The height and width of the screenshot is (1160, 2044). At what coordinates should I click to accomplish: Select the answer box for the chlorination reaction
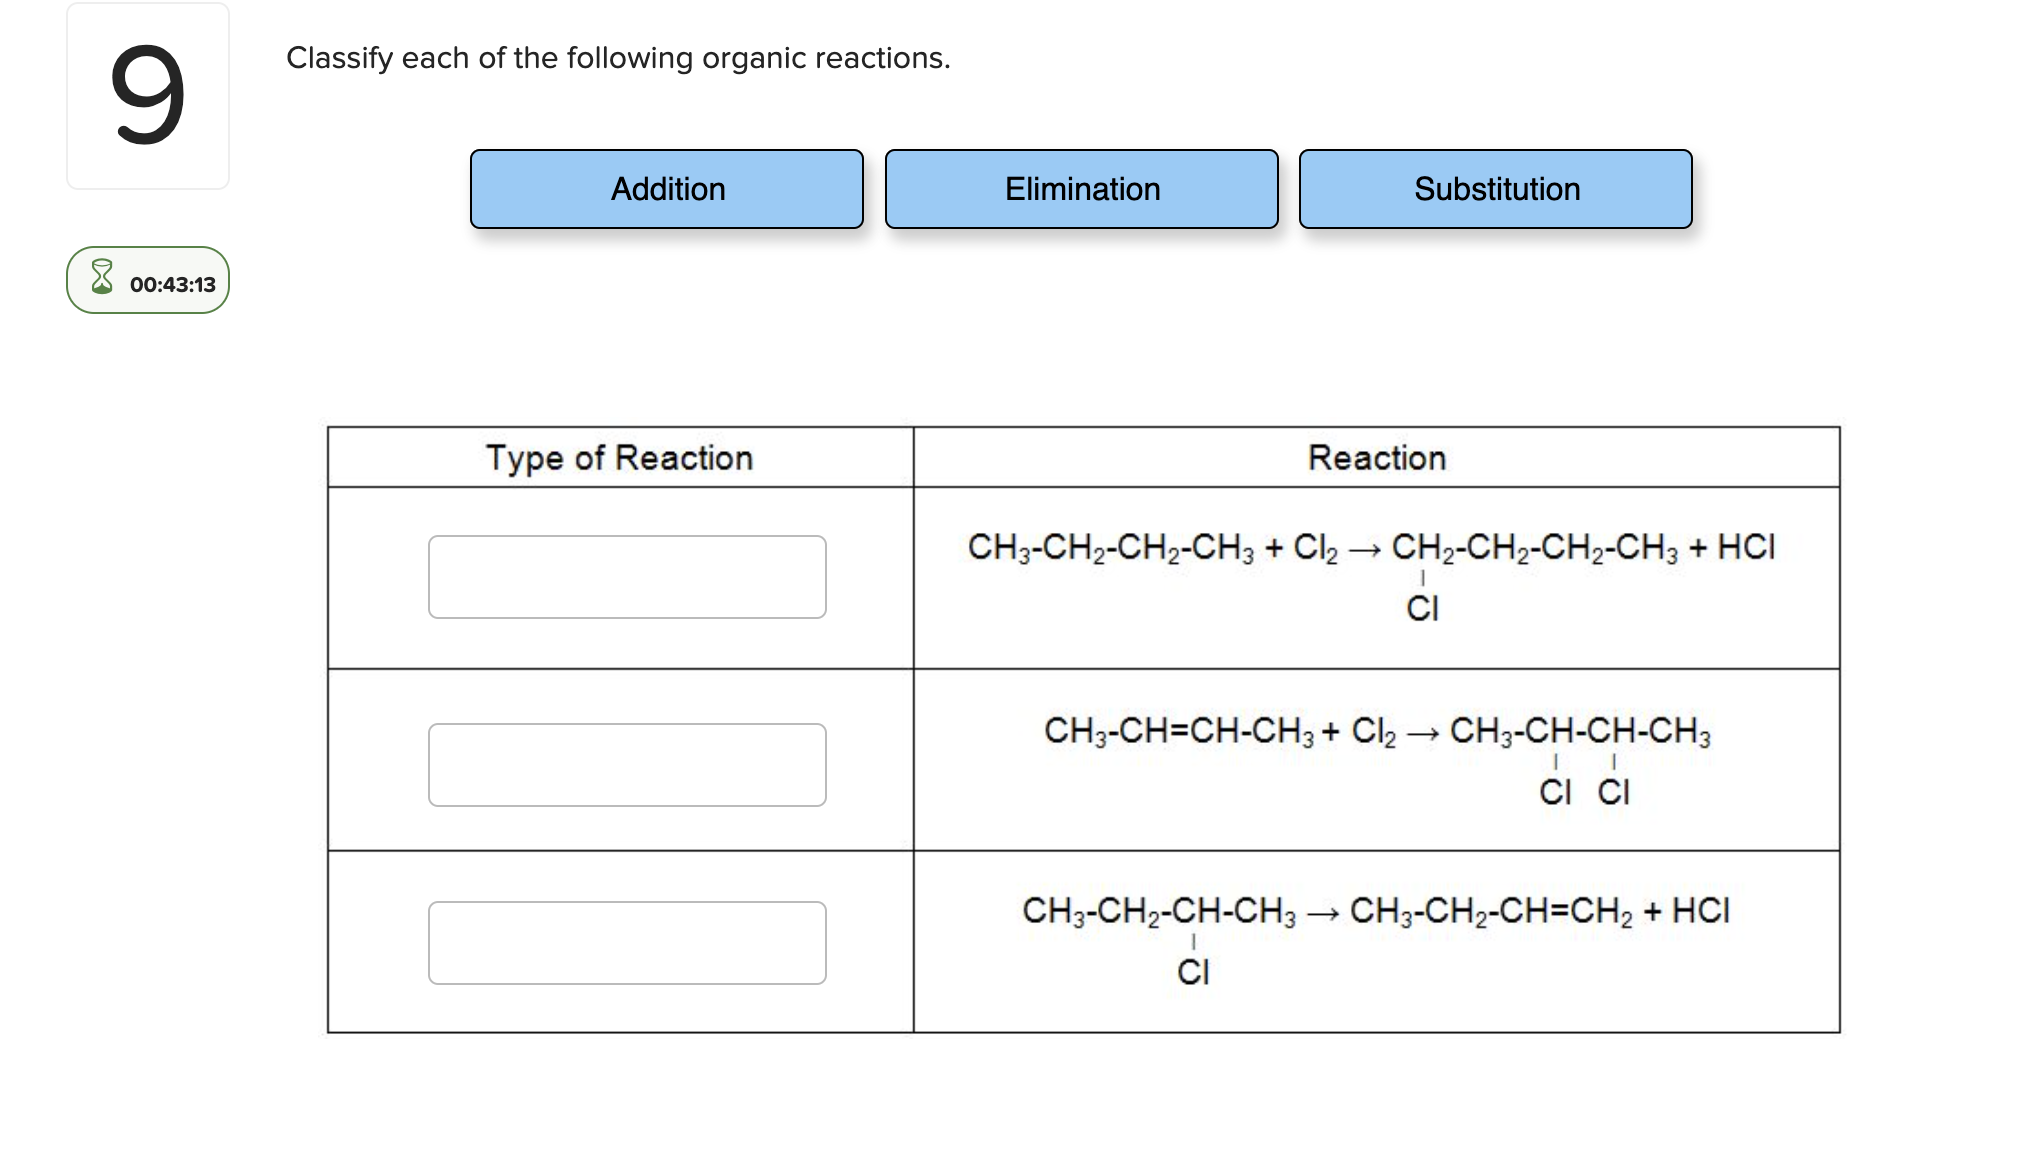tap(627, 577)
